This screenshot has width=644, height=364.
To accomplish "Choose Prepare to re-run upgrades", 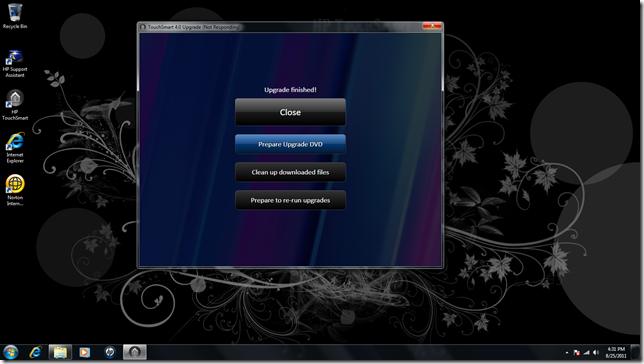I will tap(290, 200).
